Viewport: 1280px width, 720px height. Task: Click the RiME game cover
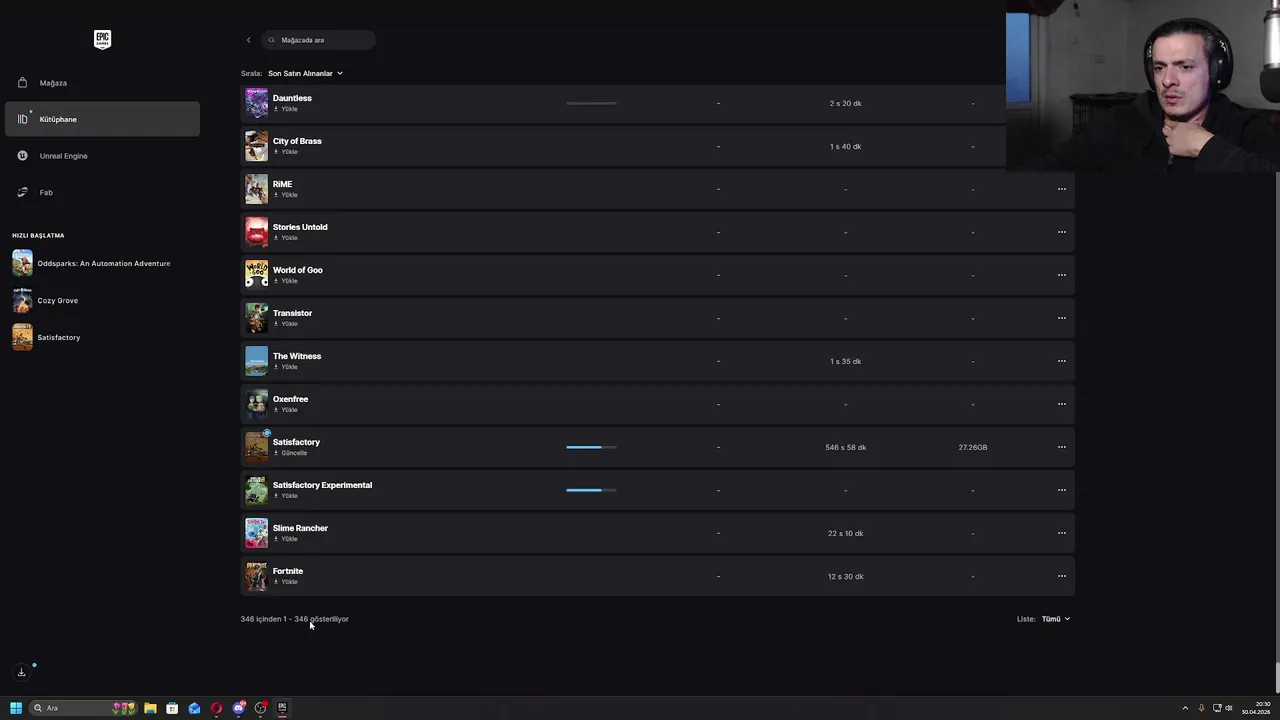click(256, 189)
